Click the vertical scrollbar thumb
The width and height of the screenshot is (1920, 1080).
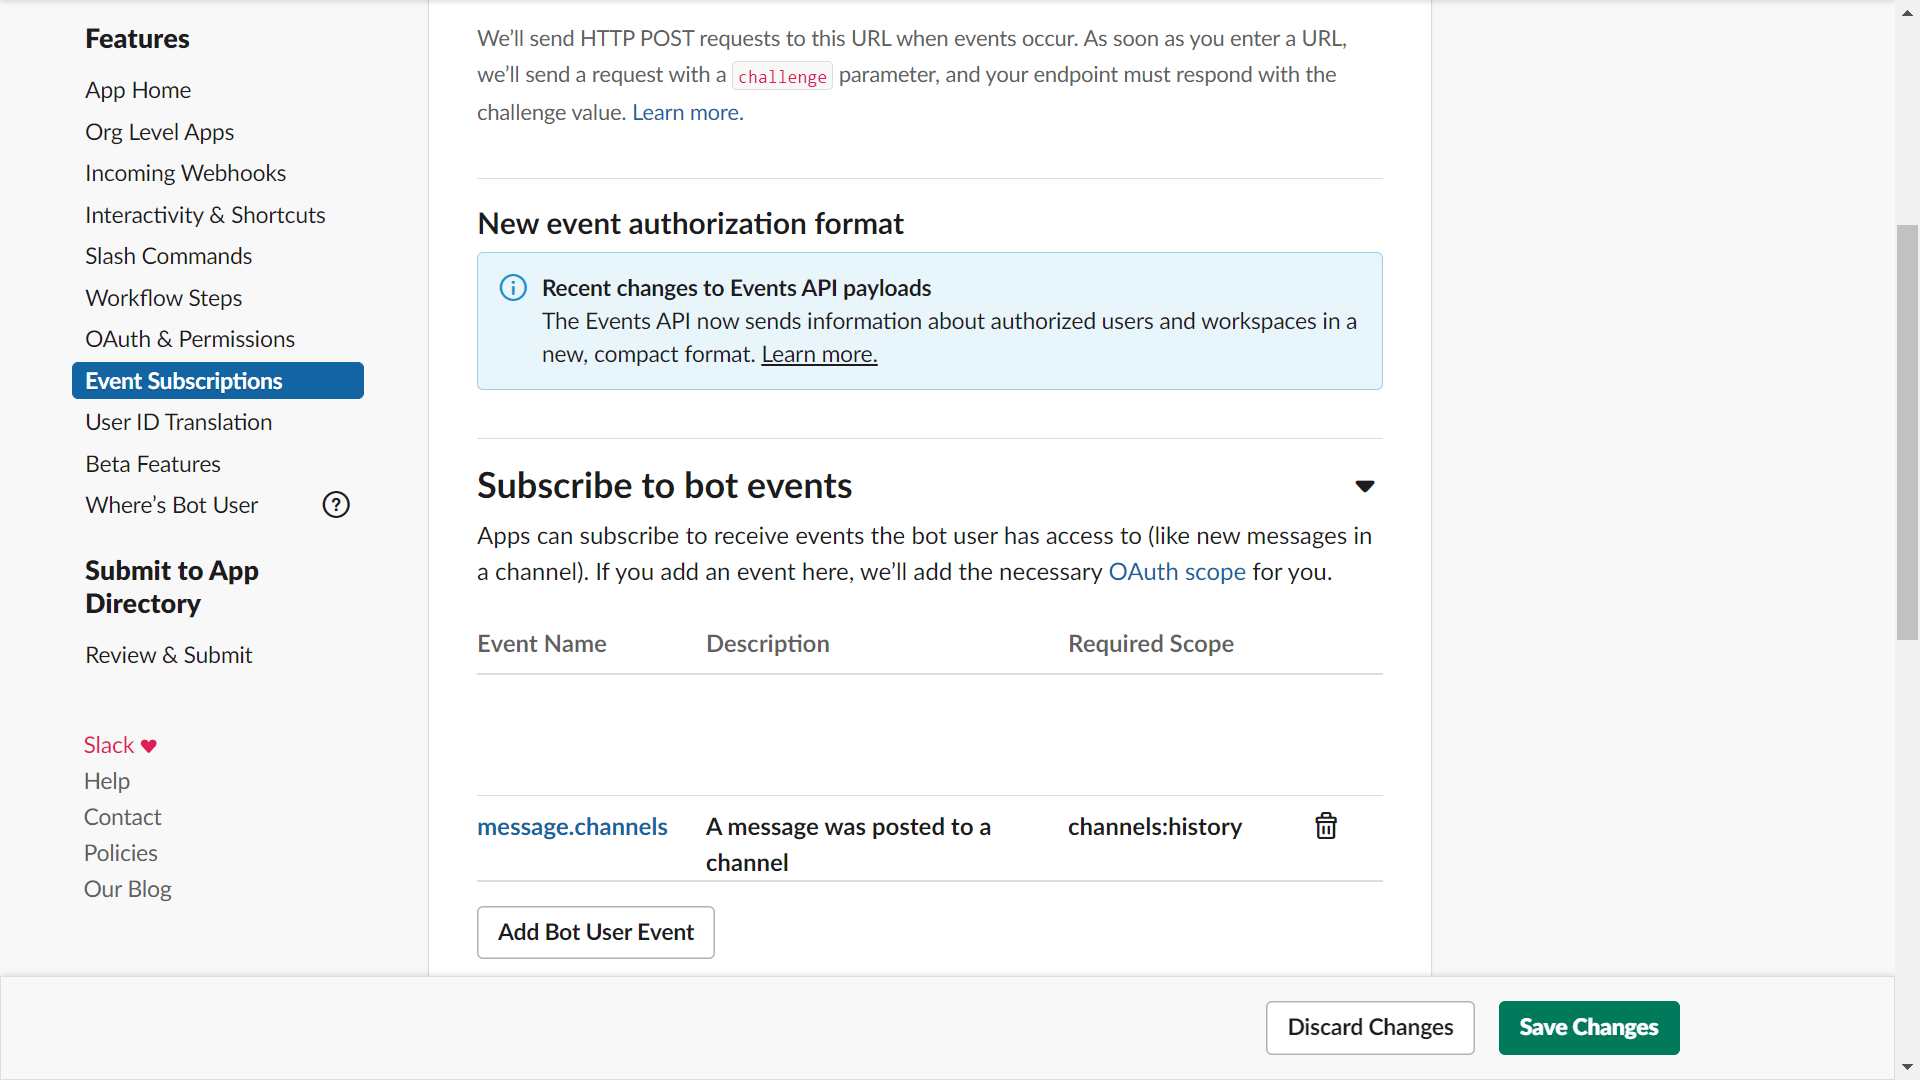(x=1907, y=432)
